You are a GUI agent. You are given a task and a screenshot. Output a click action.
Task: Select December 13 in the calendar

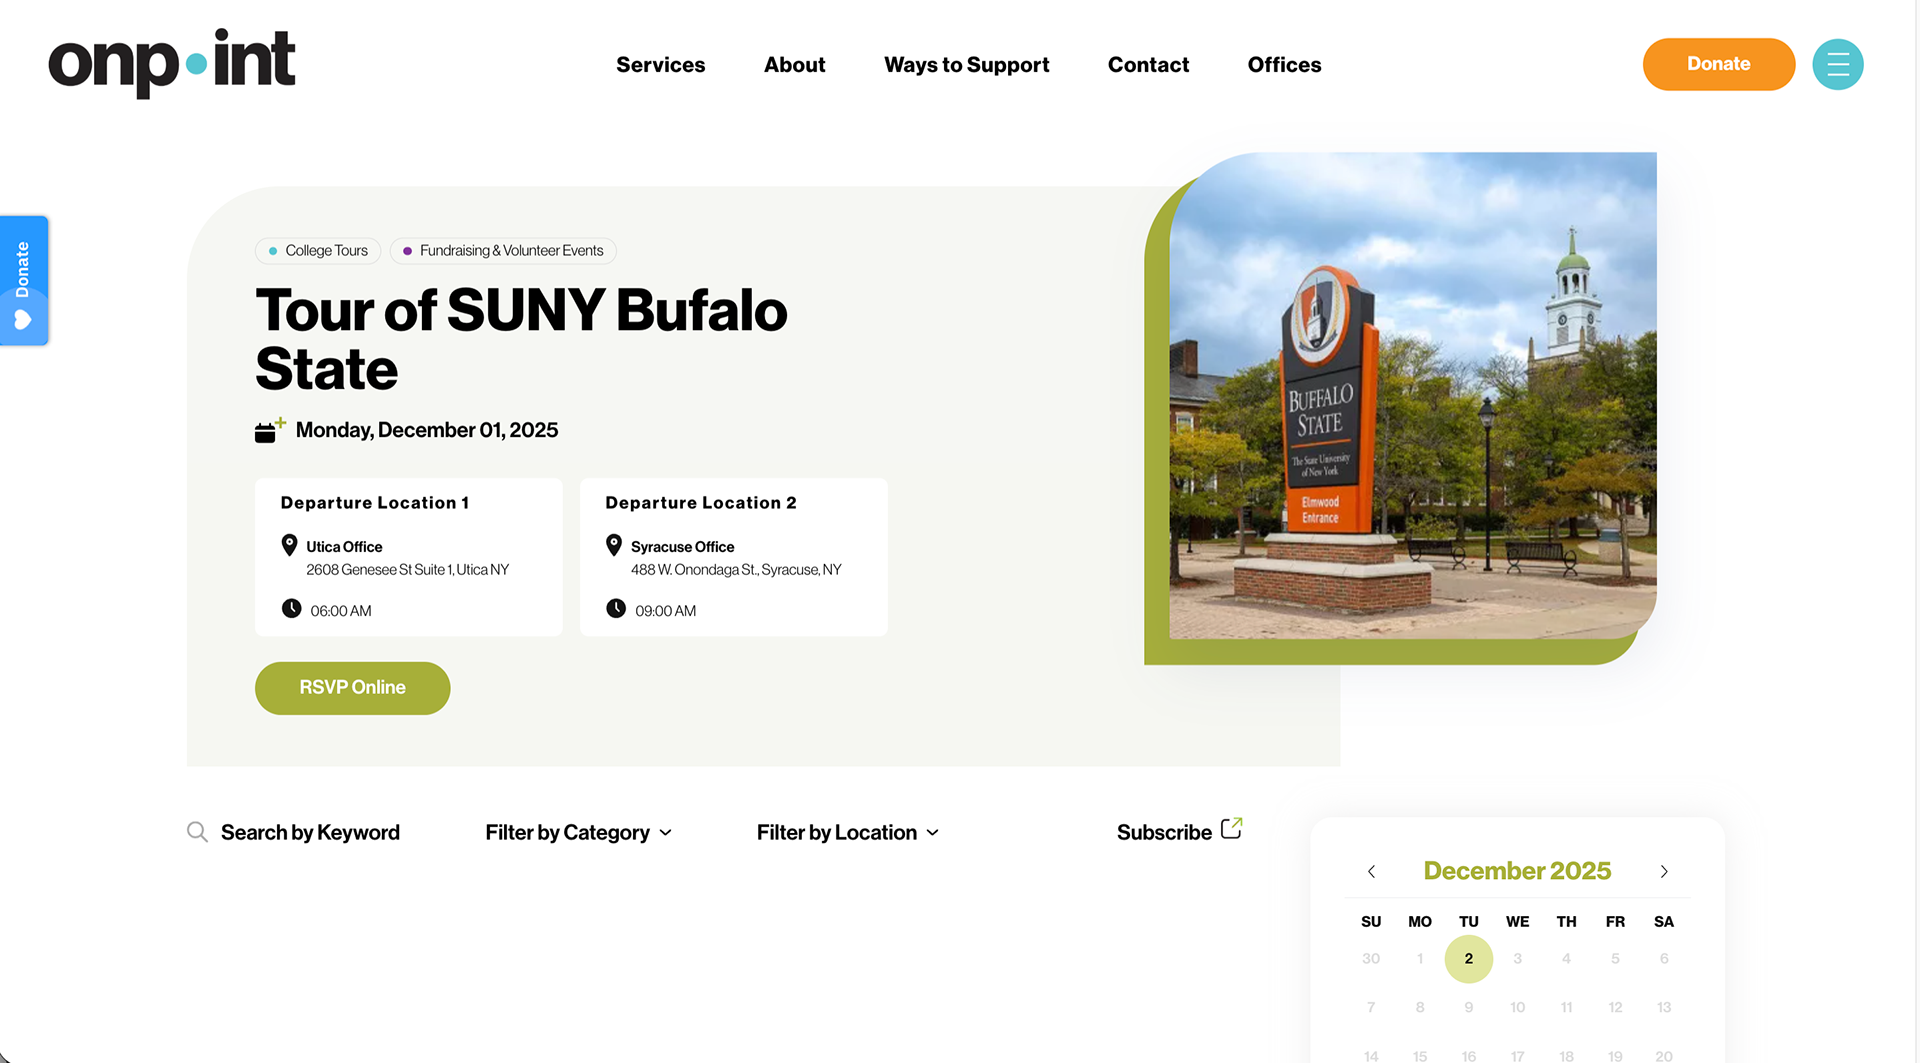pyautogui.click(x=1664, y=1007)
